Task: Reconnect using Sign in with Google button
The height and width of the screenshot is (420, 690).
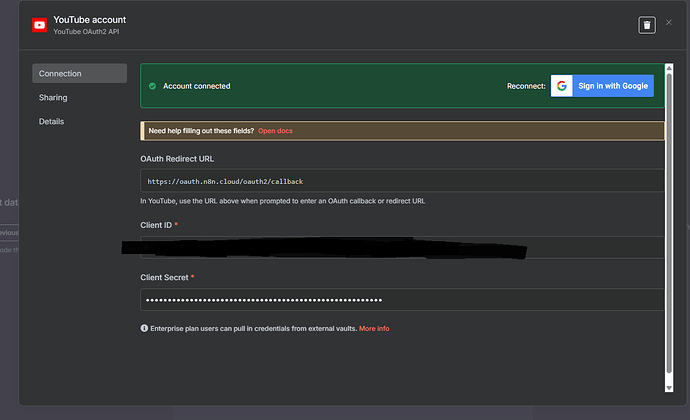Action: pos(602,86)
